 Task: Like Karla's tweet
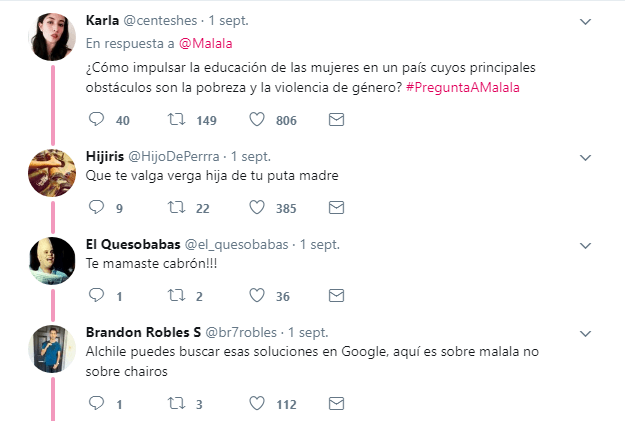pos(257,120)
